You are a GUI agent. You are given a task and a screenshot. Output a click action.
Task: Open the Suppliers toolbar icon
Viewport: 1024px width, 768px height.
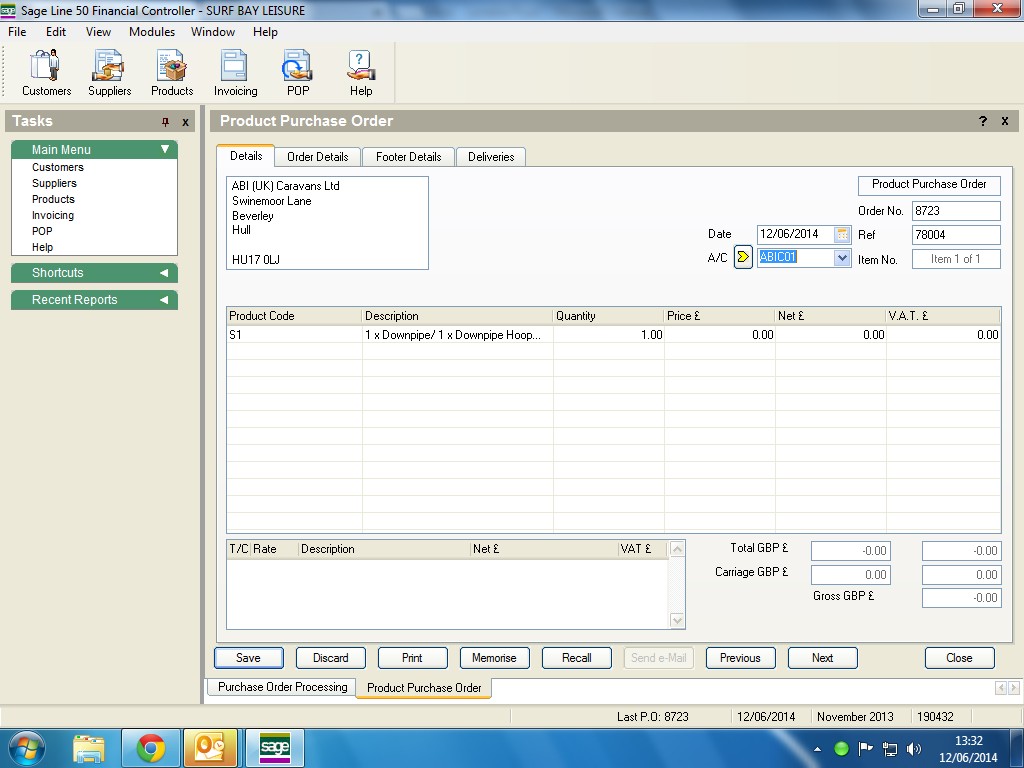click(x=109, y=73)
